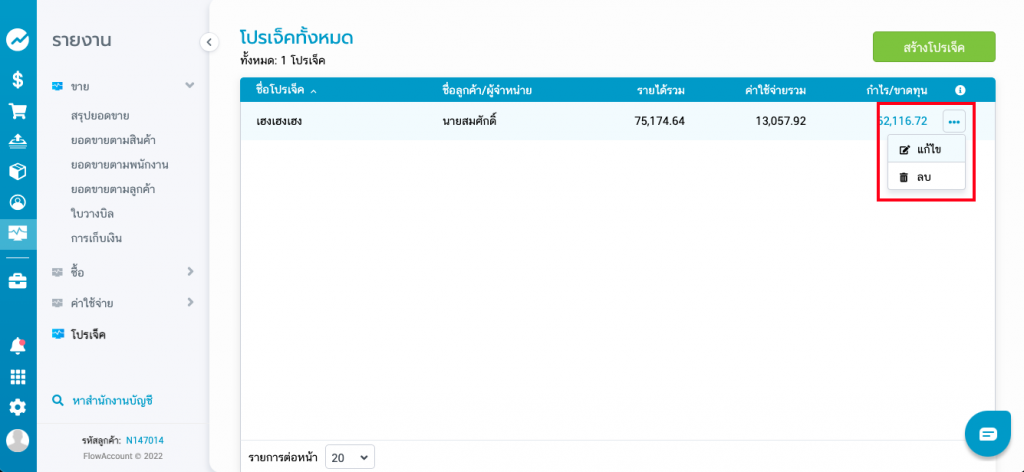
Task: Open สรุปยอดขาย report
Action: click(100, 116)
